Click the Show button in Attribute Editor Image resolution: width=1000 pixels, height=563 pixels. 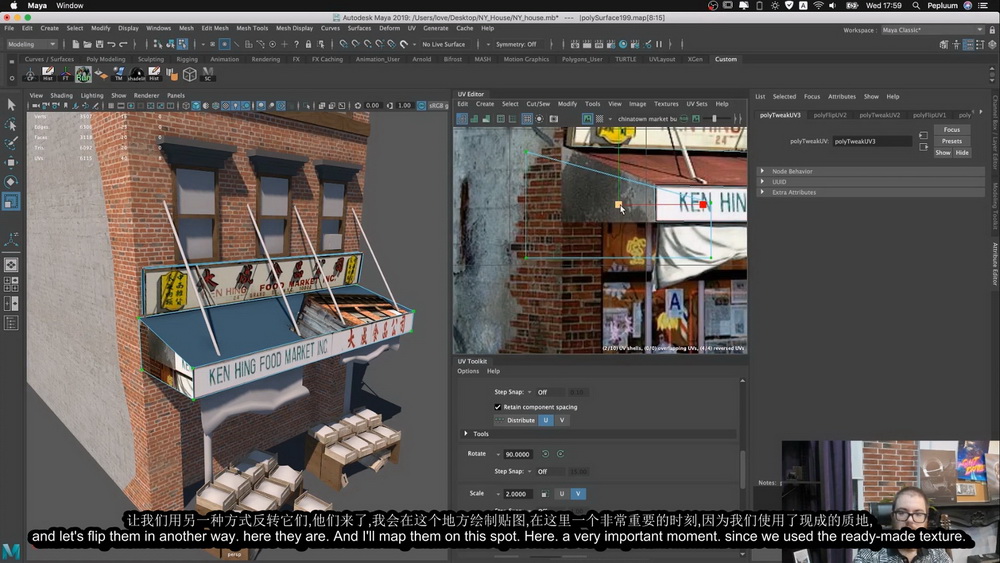coord(943,152)
